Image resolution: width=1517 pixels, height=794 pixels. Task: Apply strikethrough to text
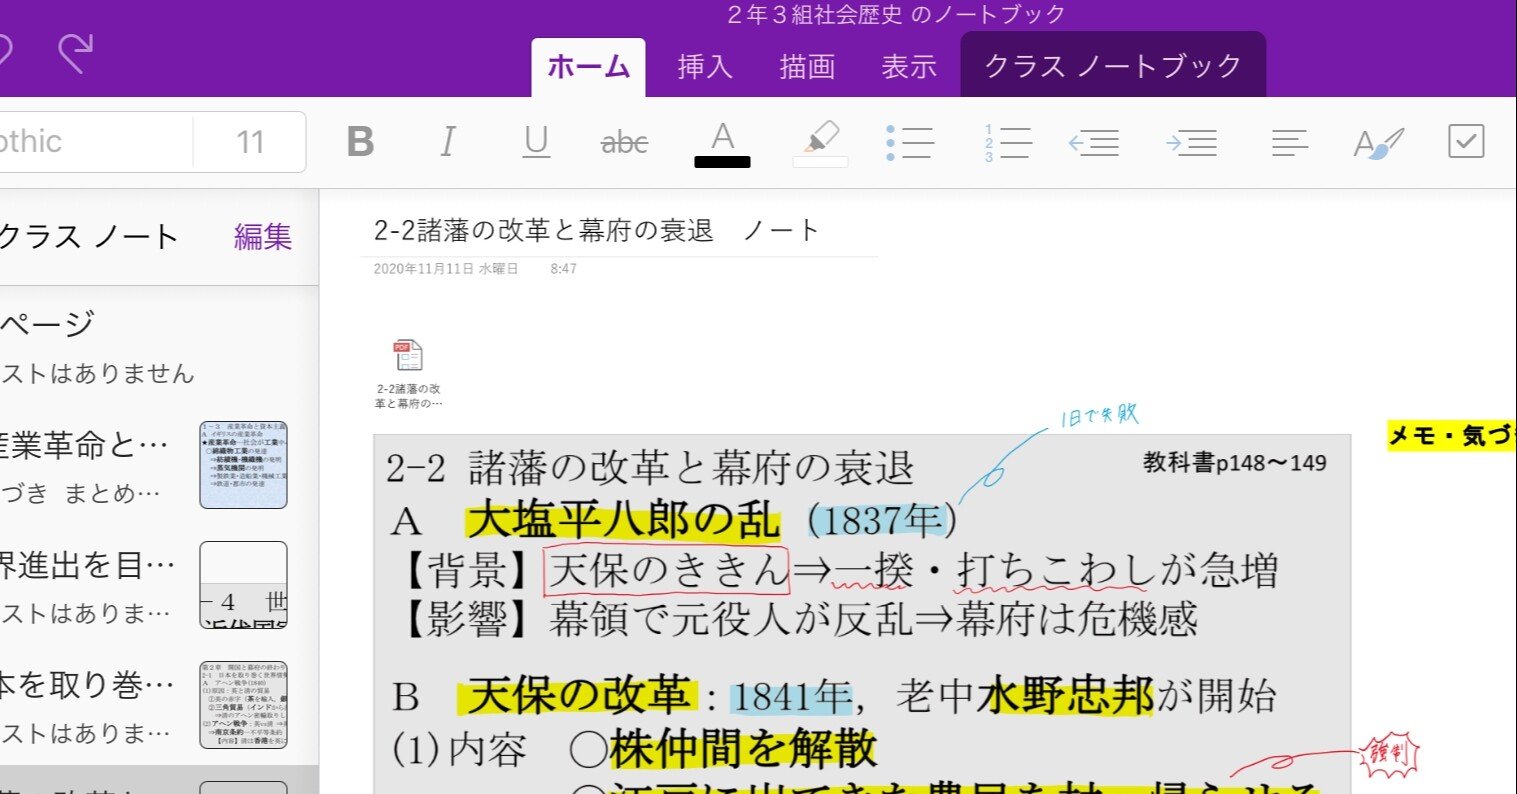[x=622, y=142]
